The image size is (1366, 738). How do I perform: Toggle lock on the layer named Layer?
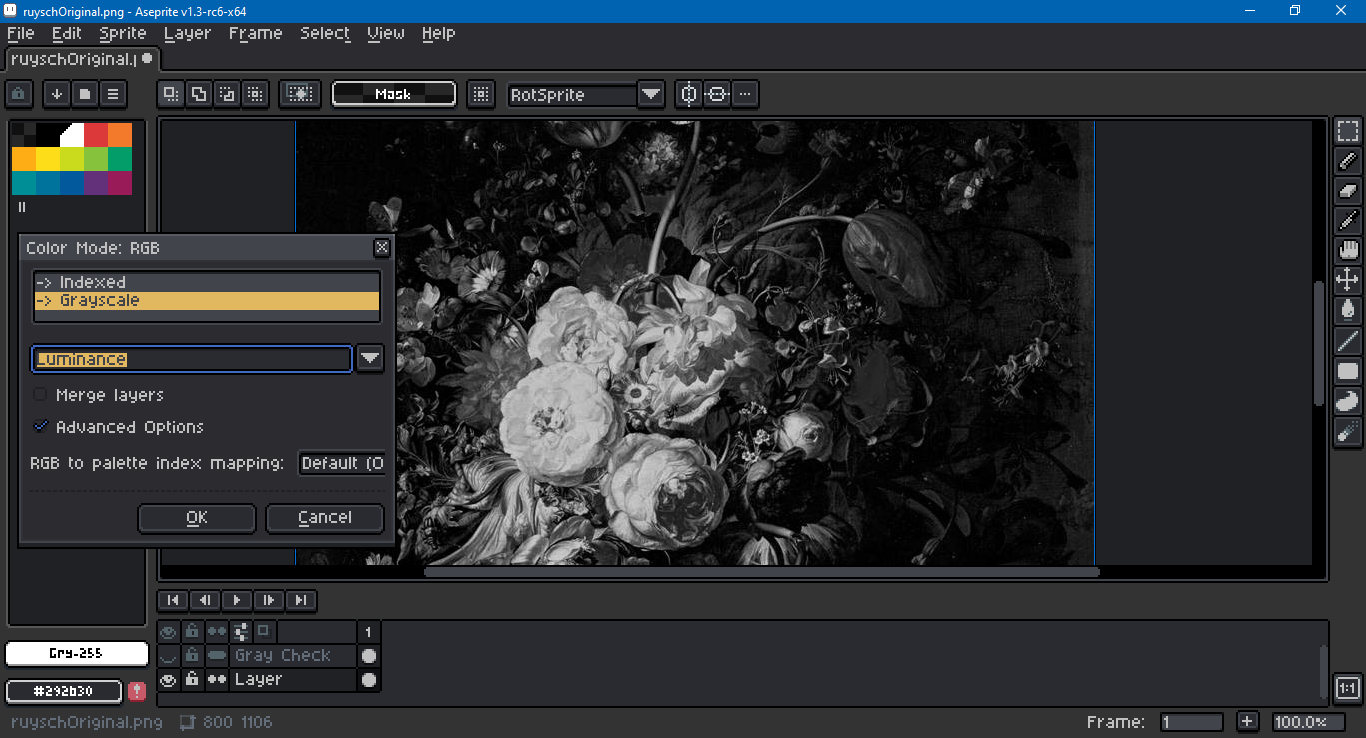[192, 680]
